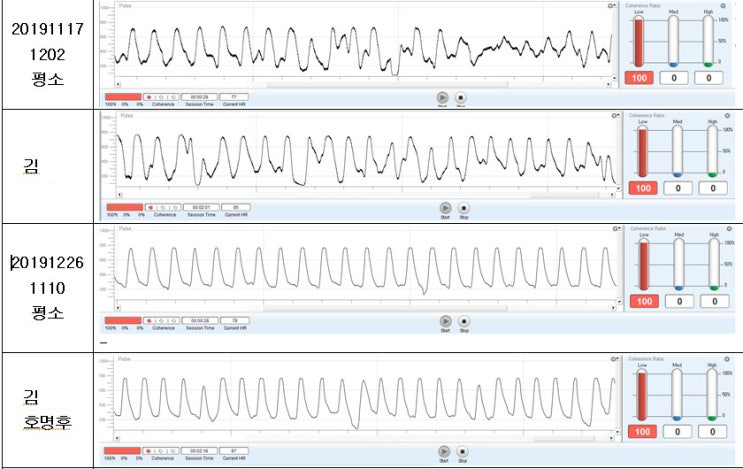
Task: Click the Session Time field reading 00:00:28
Action: click(x=199, y=97)
